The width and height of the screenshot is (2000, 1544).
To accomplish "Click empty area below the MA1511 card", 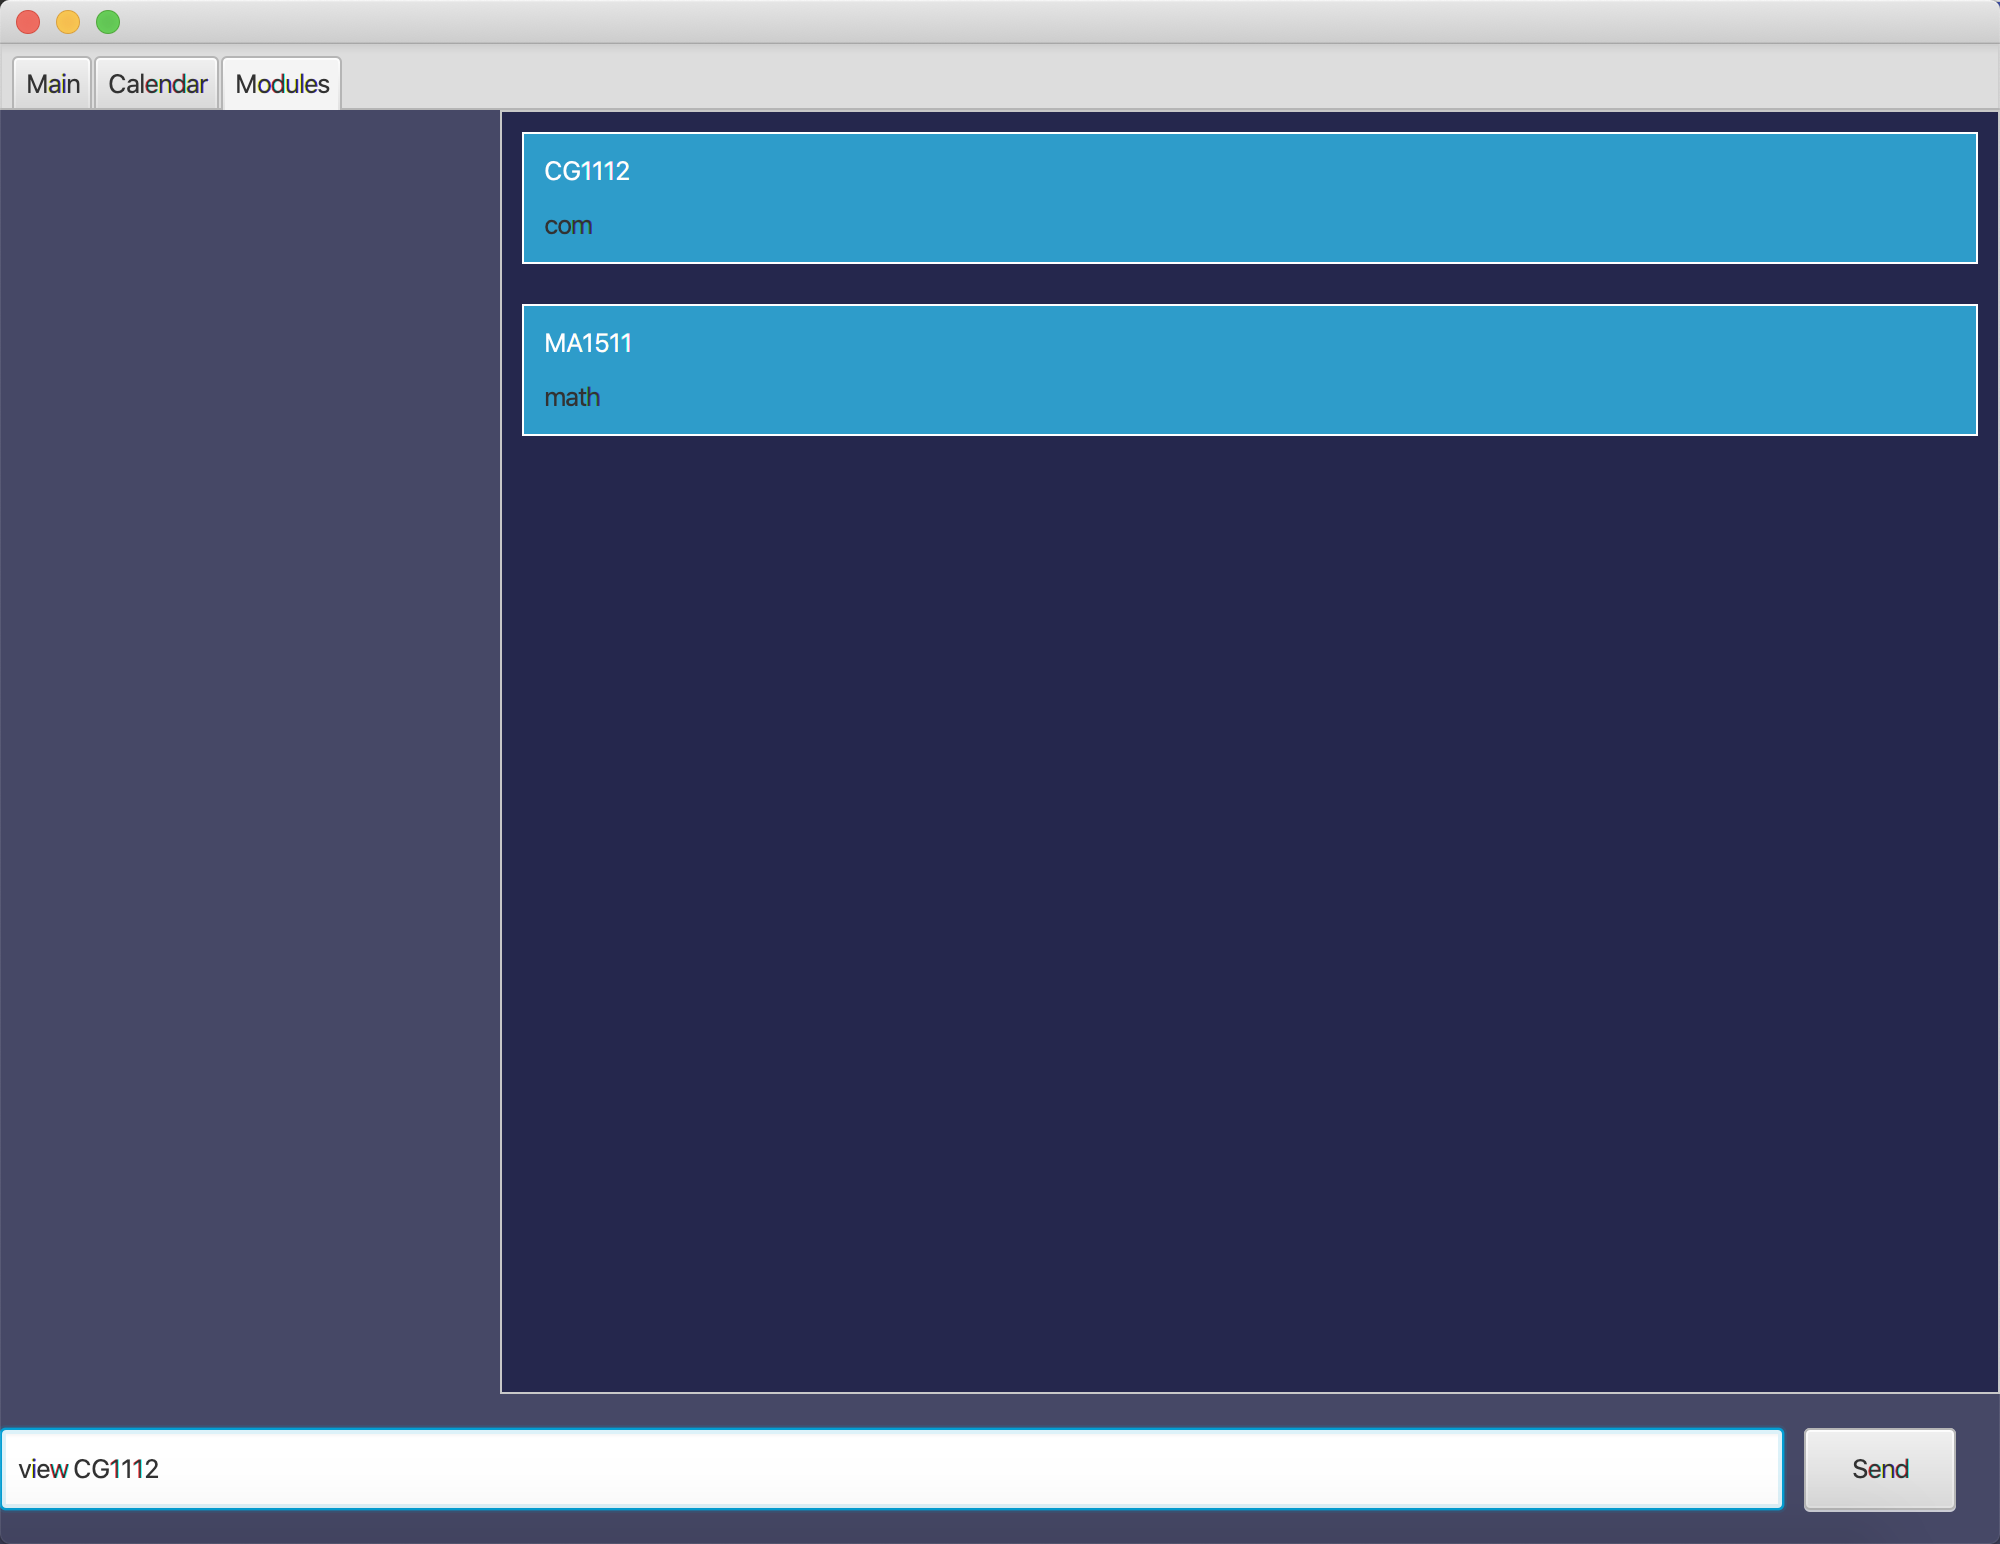I will pyautogui.click(x=1249, y=900).
